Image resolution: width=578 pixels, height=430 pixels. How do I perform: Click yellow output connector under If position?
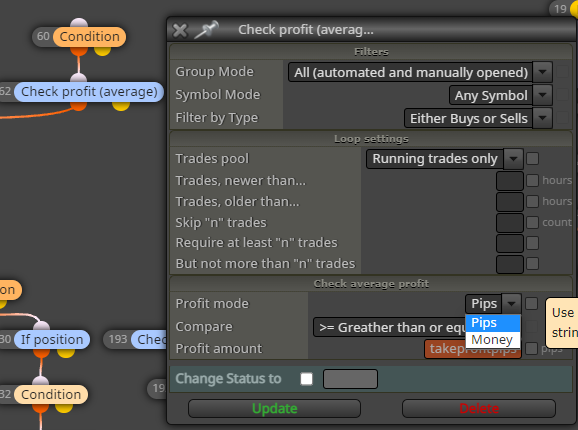(x=66, y=353)
